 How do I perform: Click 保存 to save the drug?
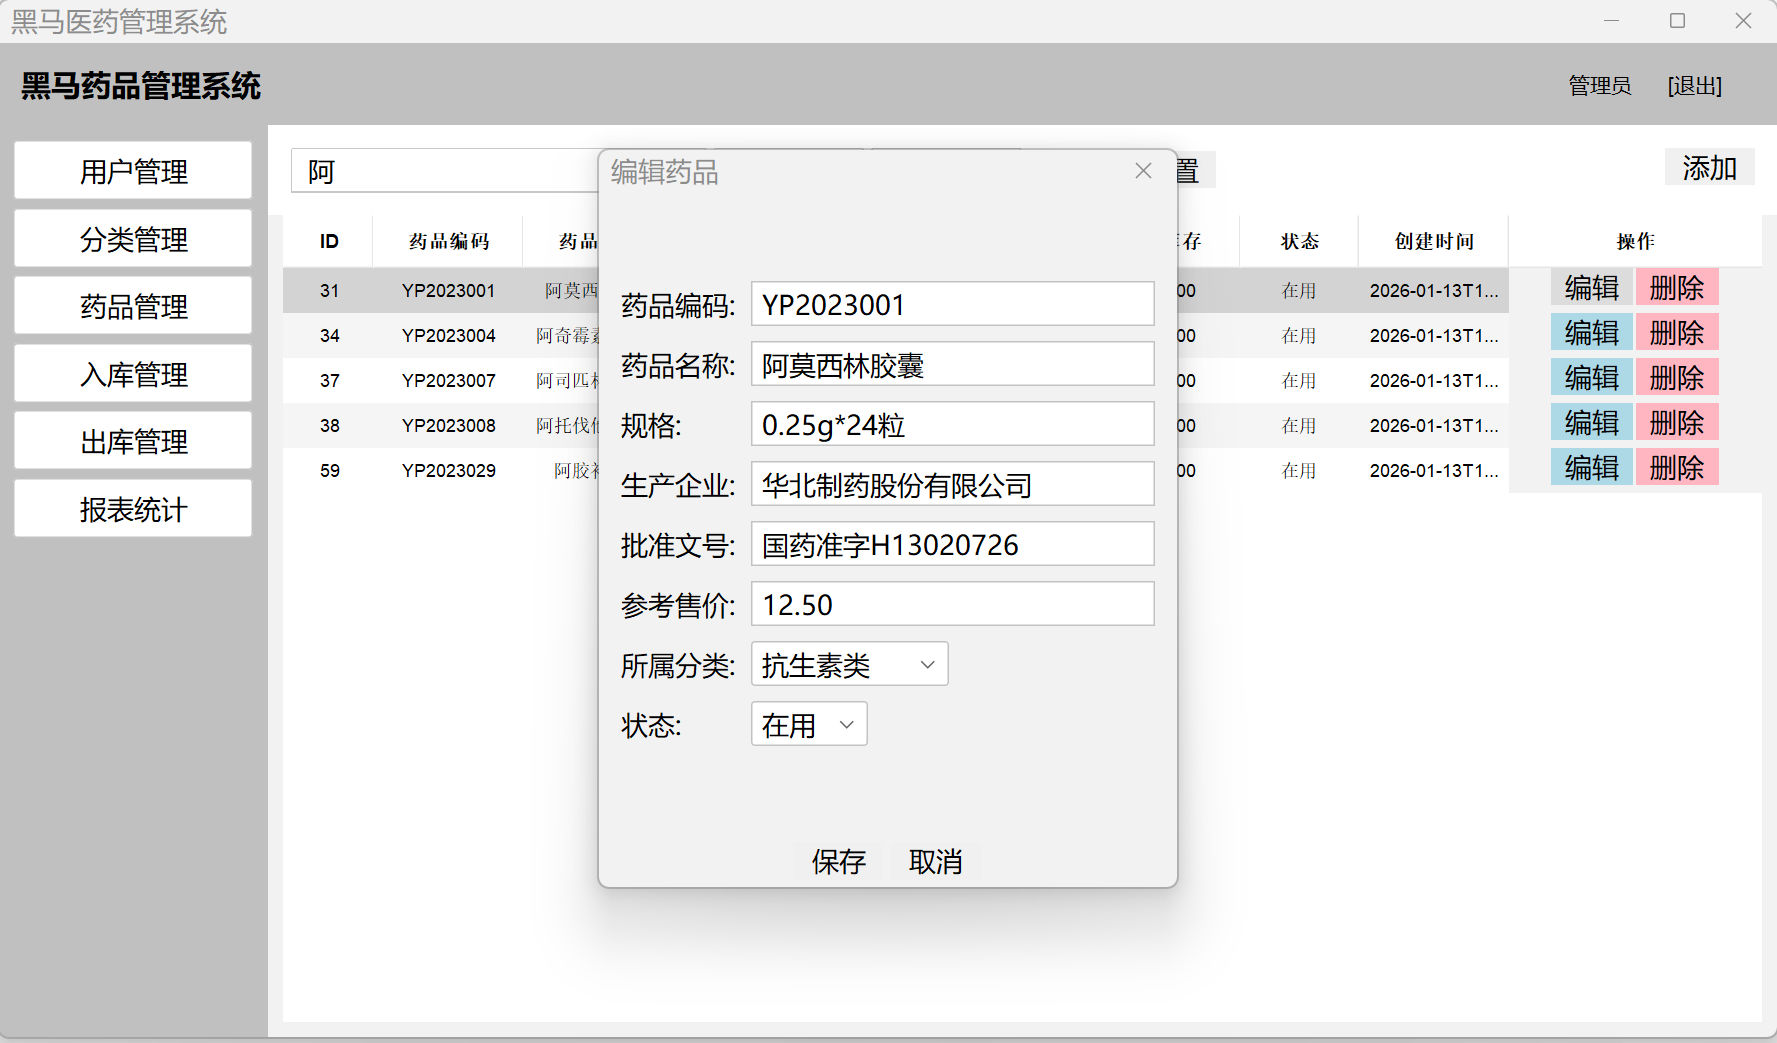point(838,861)
